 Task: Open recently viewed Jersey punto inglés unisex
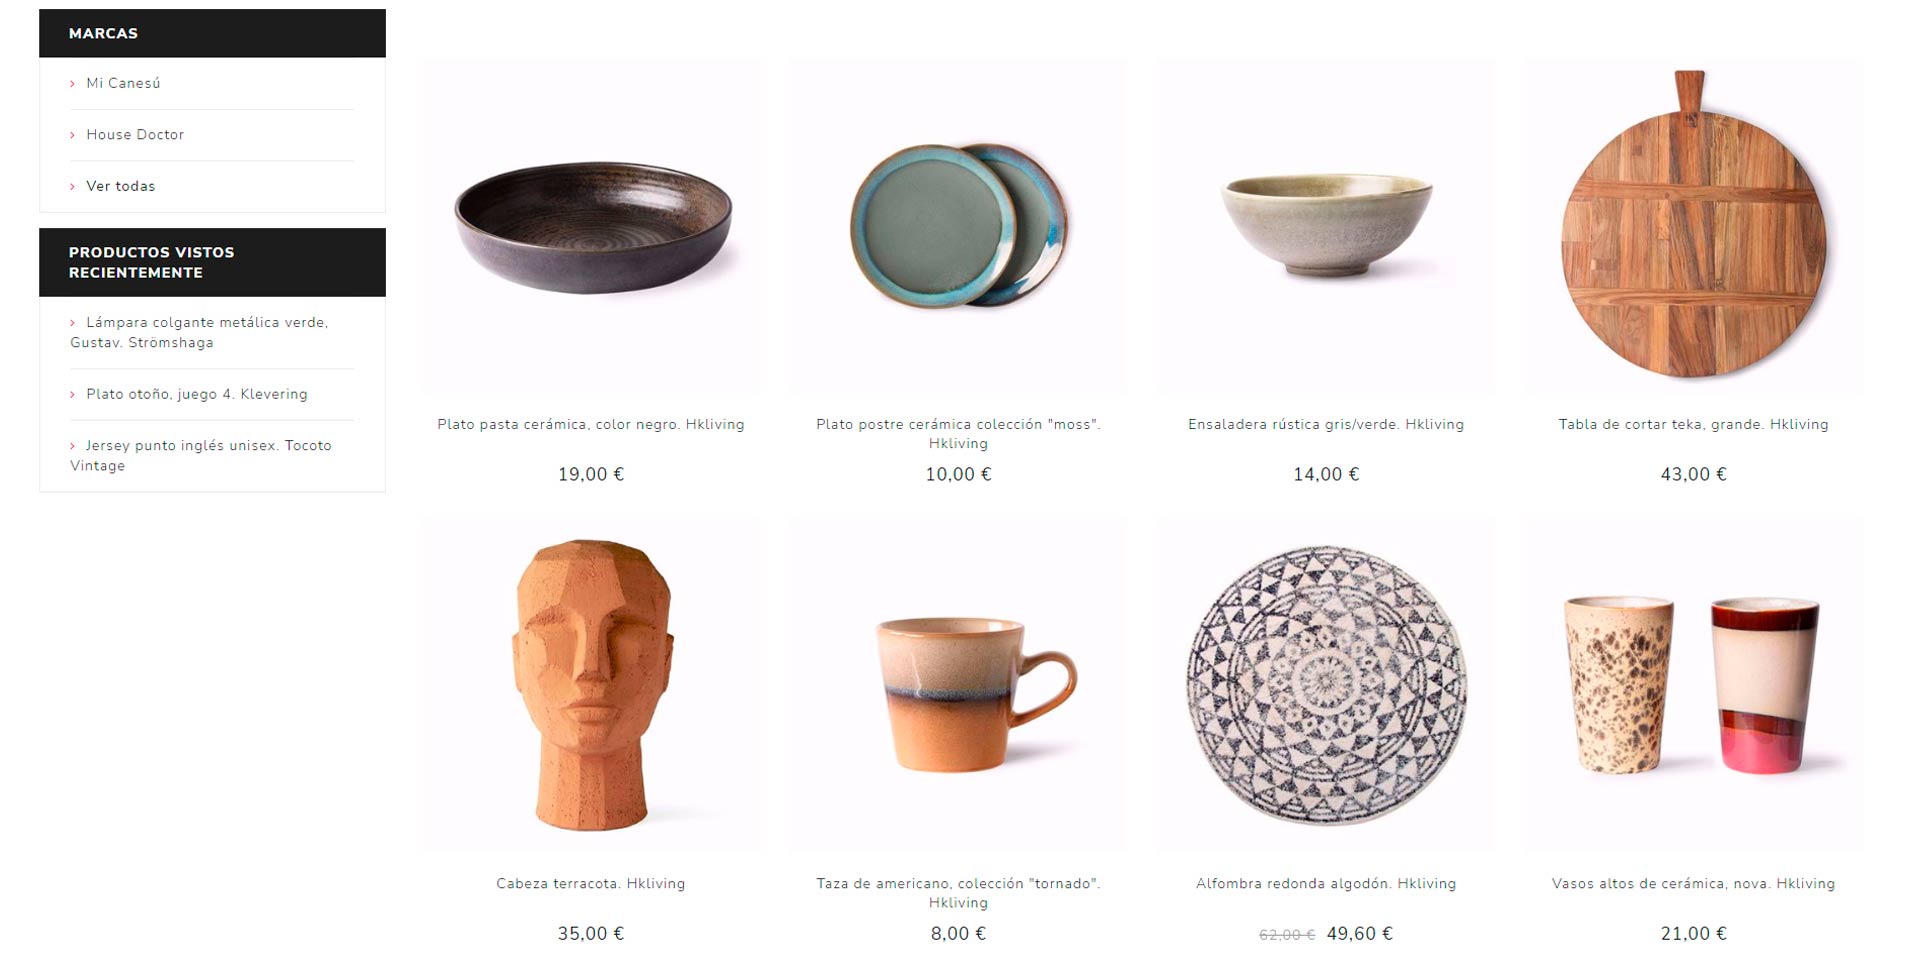201,455
